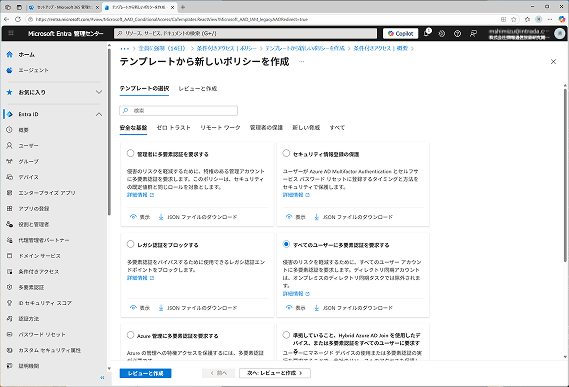Image resolution: width=569 pixels, height=387 pixels.
Task: Open 概要 under Entra ID
Action: pyautogui.click(x=24, y=130)
